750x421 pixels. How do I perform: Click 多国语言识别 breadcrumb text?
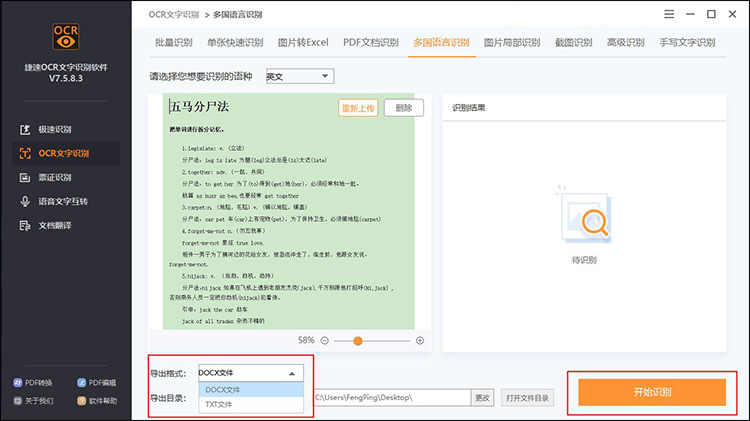pos(237,14)
